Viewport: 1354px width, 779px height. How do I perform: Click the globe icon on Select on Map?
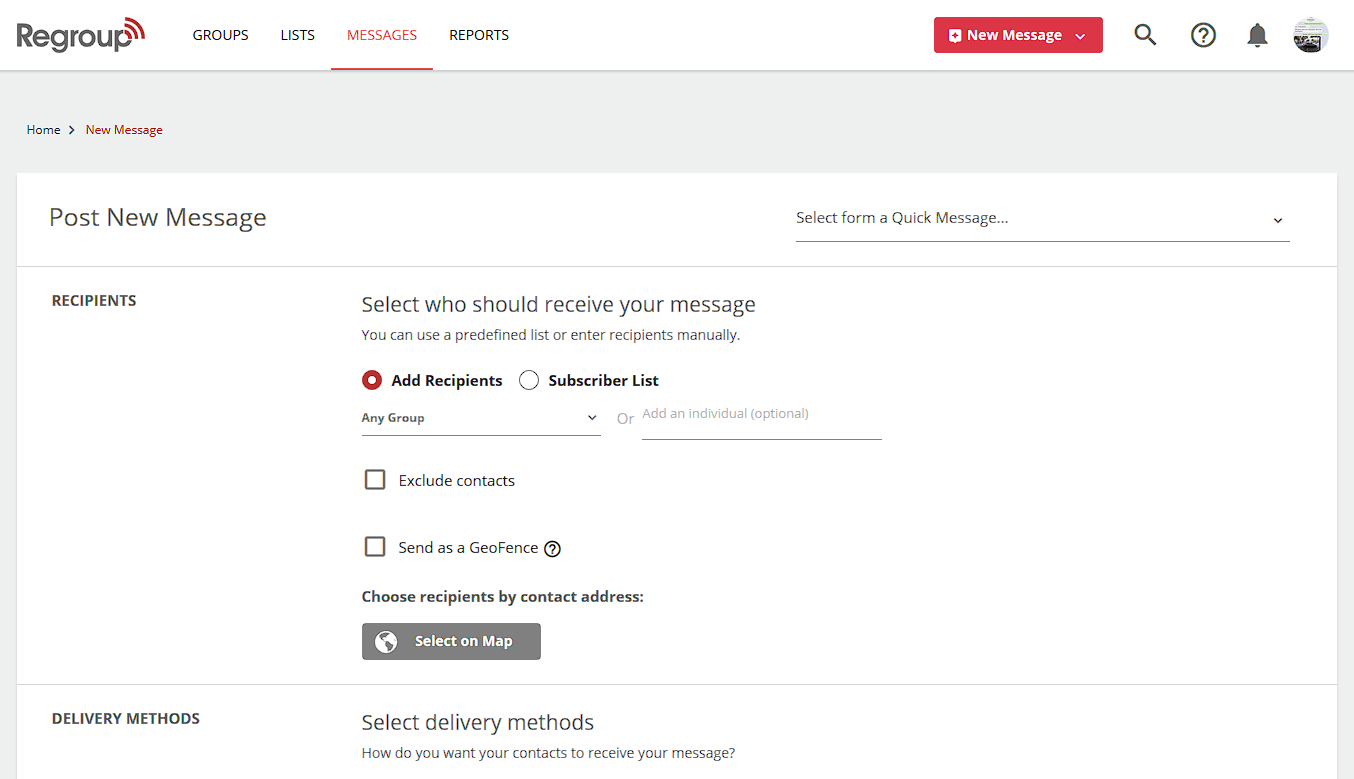[385, 641]
